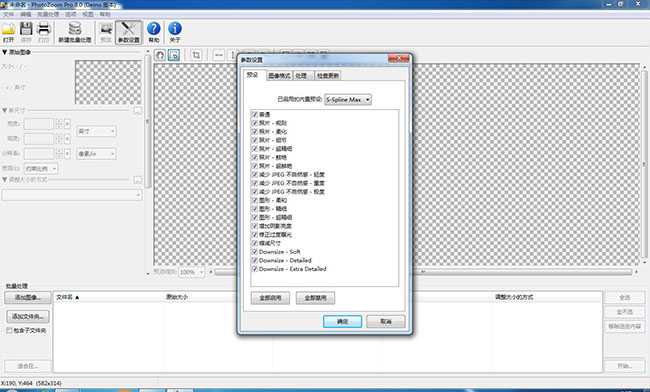
Task: Start a new batch process (新建批量处理)
Action: [75, 32]
